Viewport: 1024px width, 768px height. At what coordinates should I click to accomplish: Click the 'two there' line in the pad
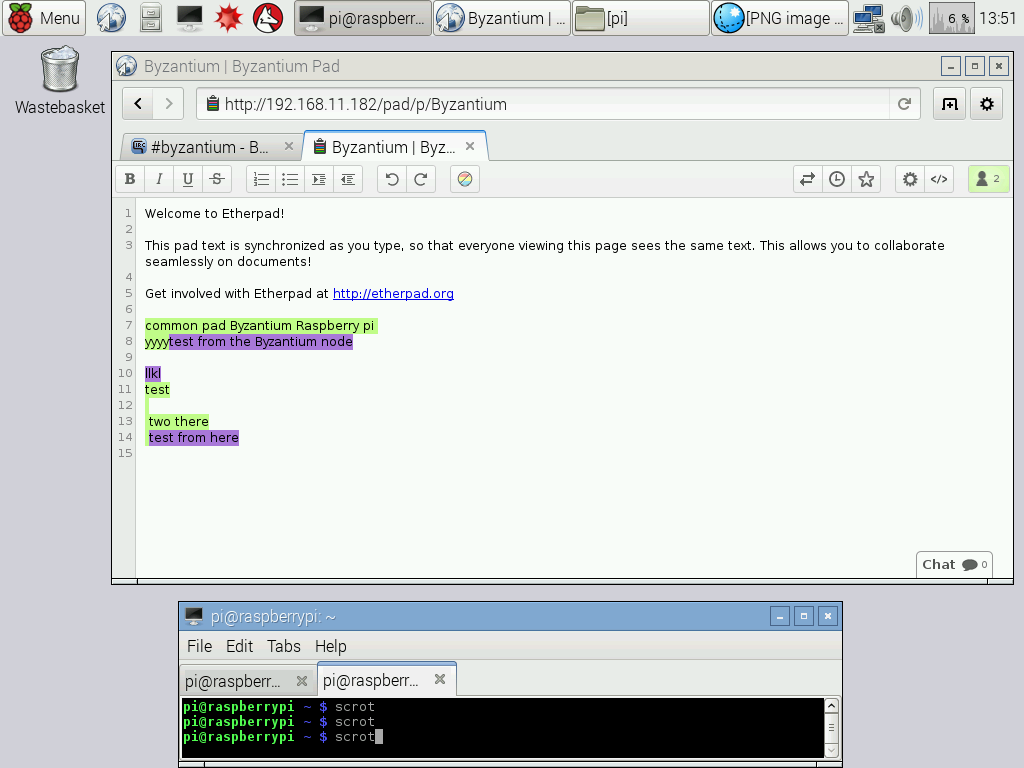[178, 421]
